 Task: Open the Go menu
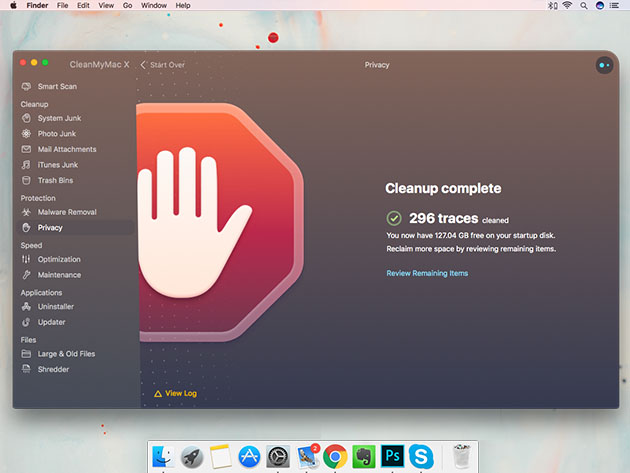(x=127, y=6)
